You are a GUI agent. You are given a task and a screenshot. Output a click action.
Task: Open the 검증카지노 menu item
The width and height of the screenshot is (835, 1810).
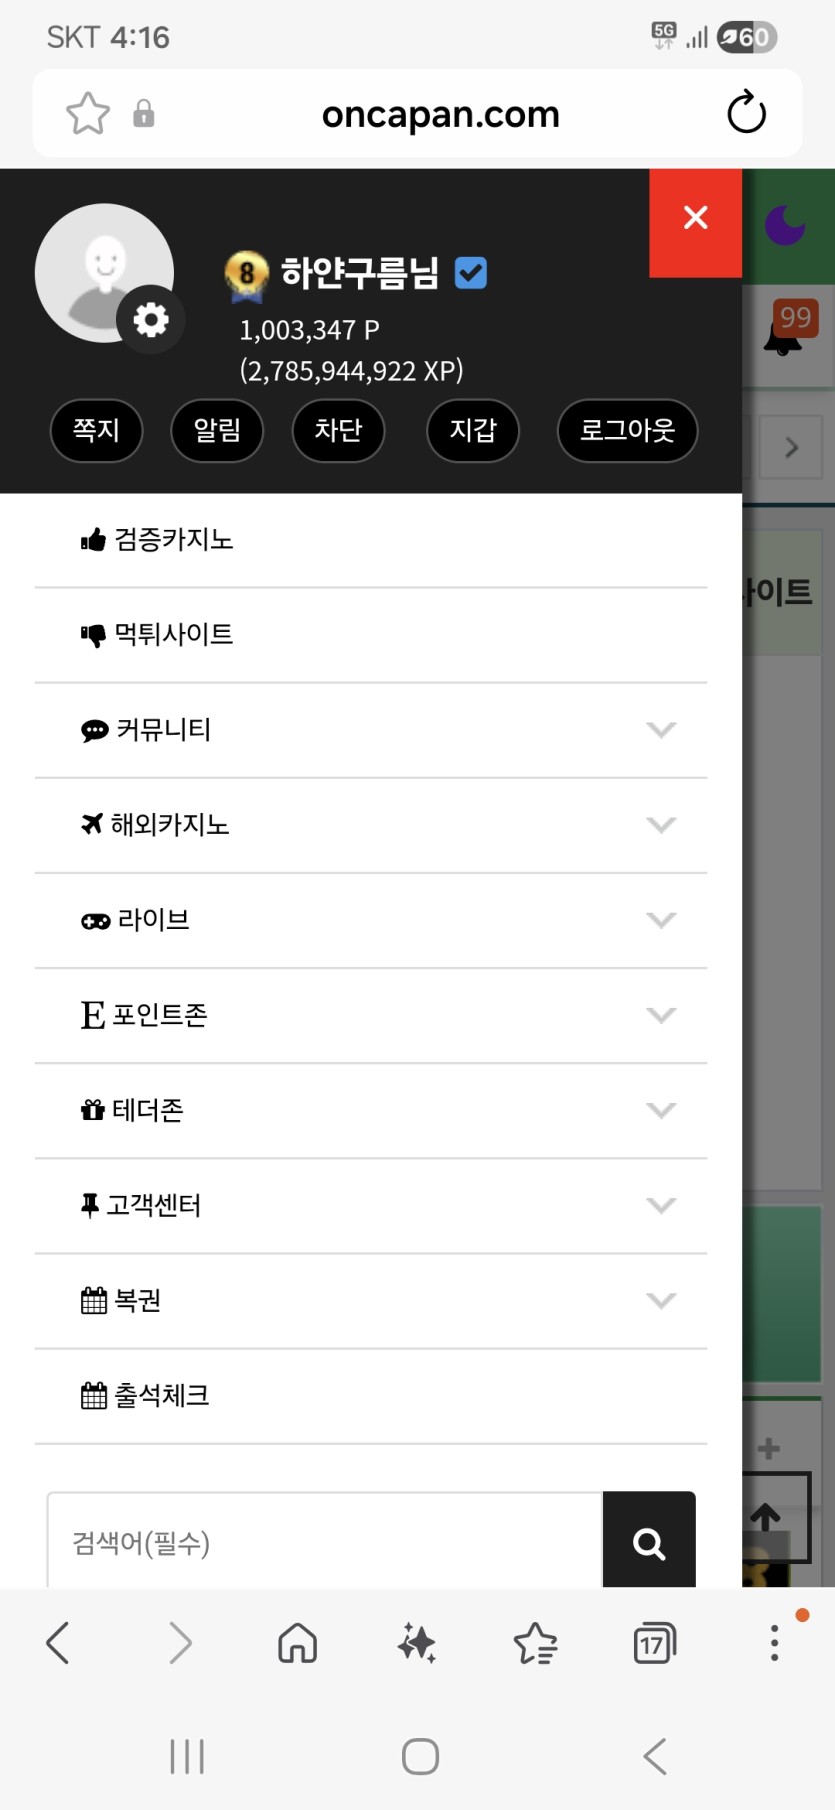point(371,540)
